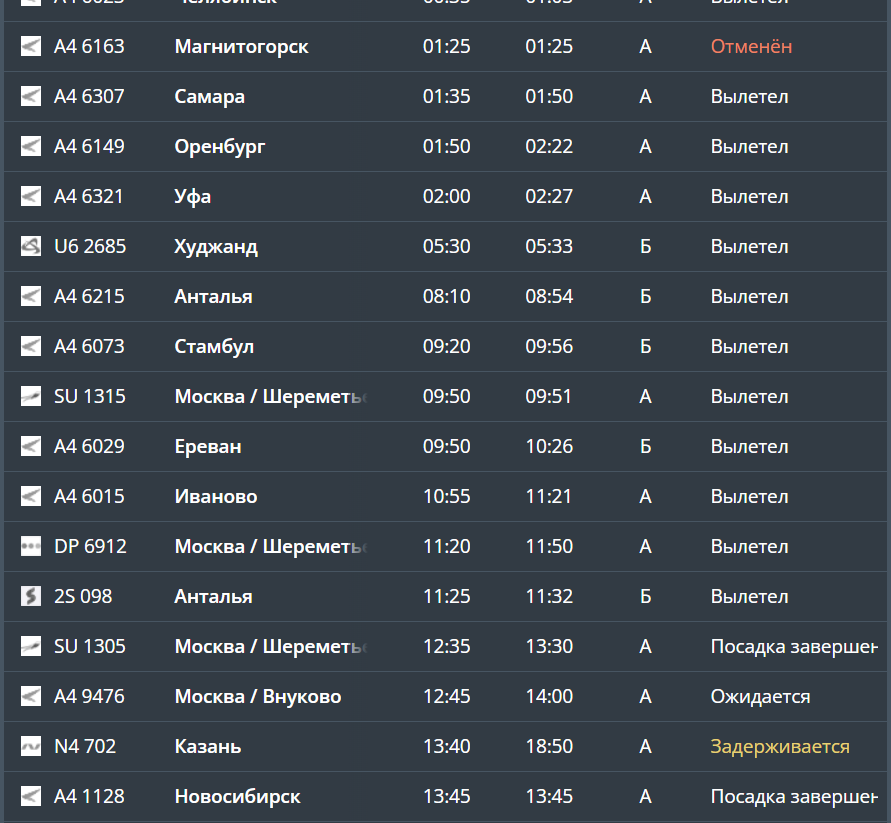891x823 pixels.
Task: Click the Ожидается status for A4 9476
Action: tap(760, 696)
